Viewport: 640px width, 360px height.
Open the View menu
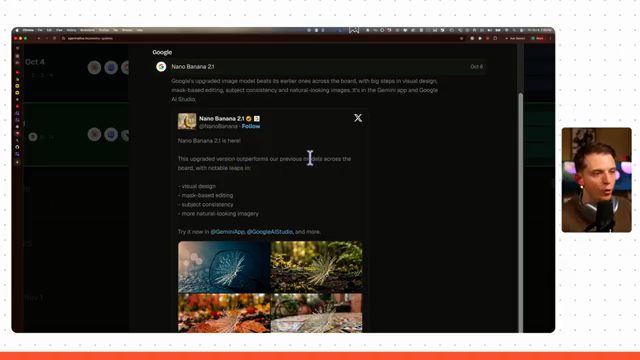coord(59,30)
